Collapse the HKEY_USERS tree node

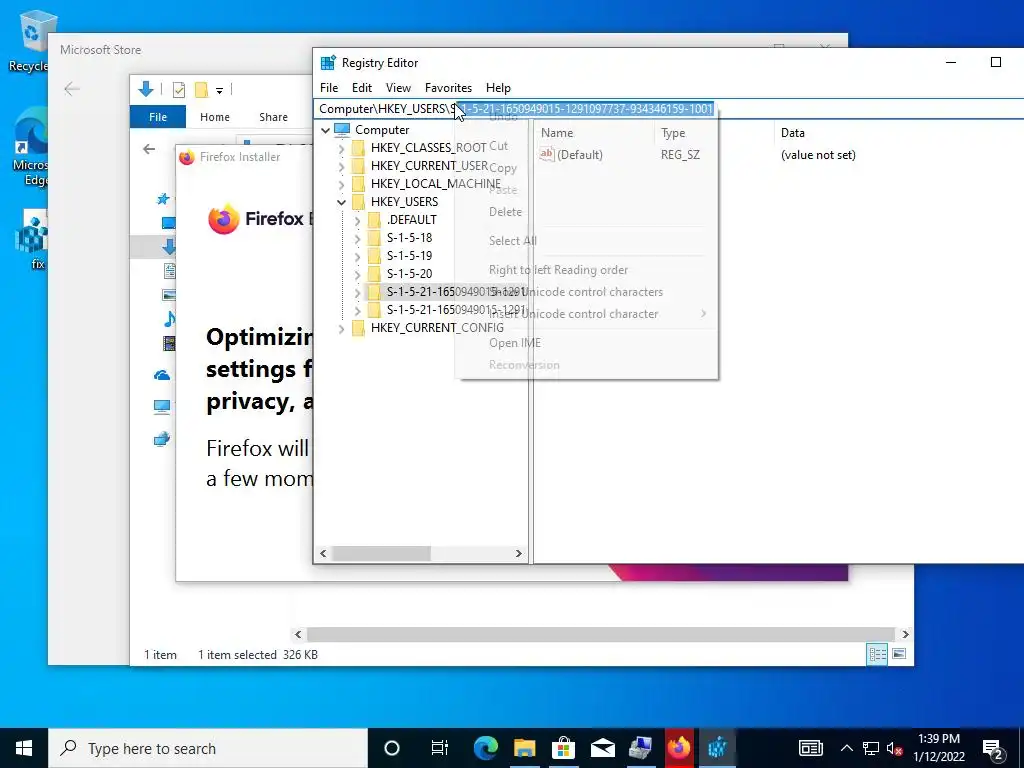tap(341, 202)
